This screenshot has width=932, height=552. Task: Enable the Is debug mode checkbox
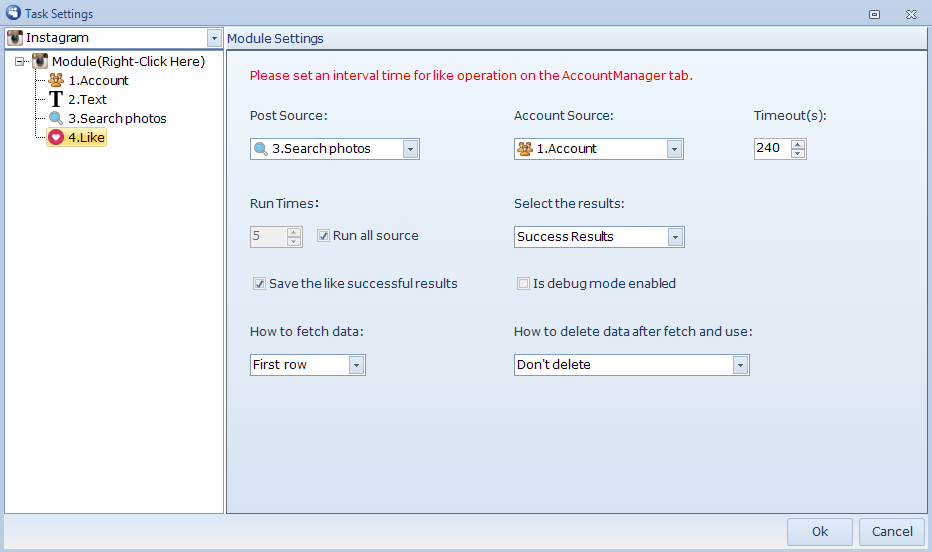tap(523, 284)
